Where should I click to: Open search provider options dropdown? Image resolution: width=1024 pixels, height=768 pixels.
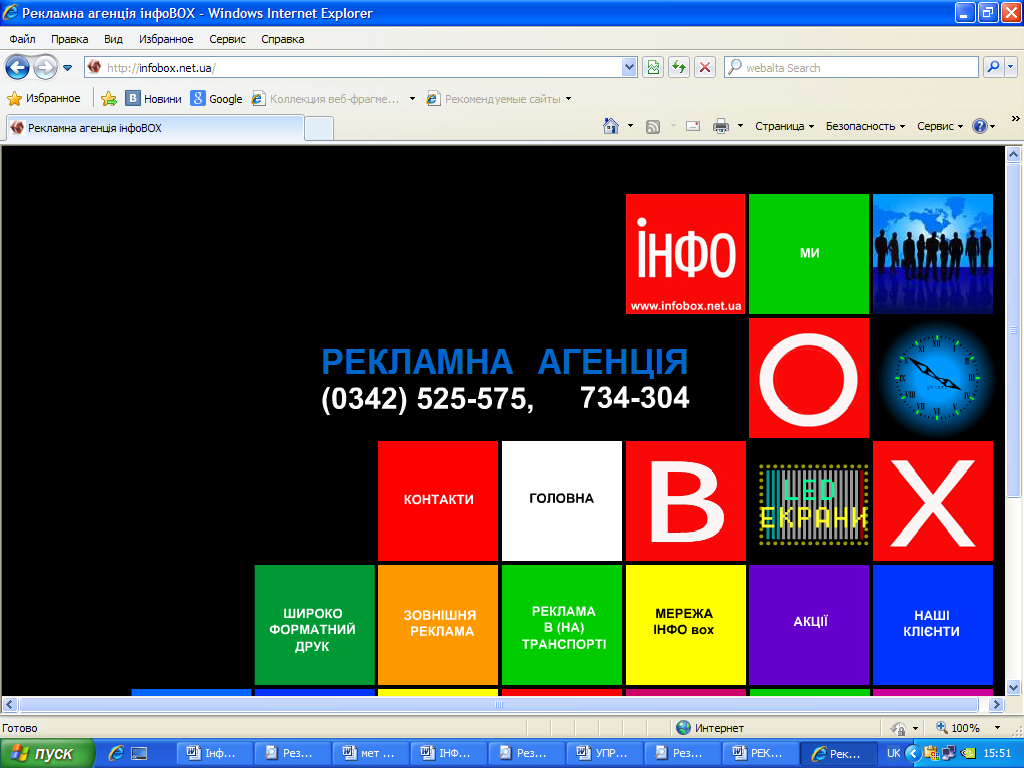click(1010, 67)
